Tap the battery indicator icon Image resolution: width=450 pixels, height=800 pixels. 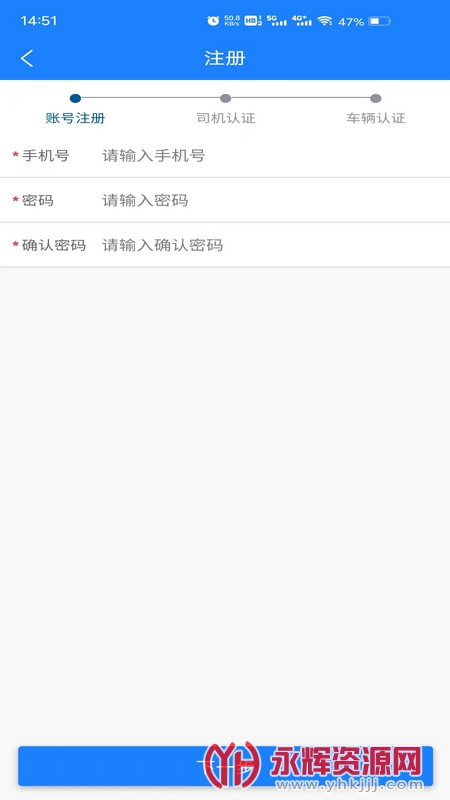(x=380, y=21)
